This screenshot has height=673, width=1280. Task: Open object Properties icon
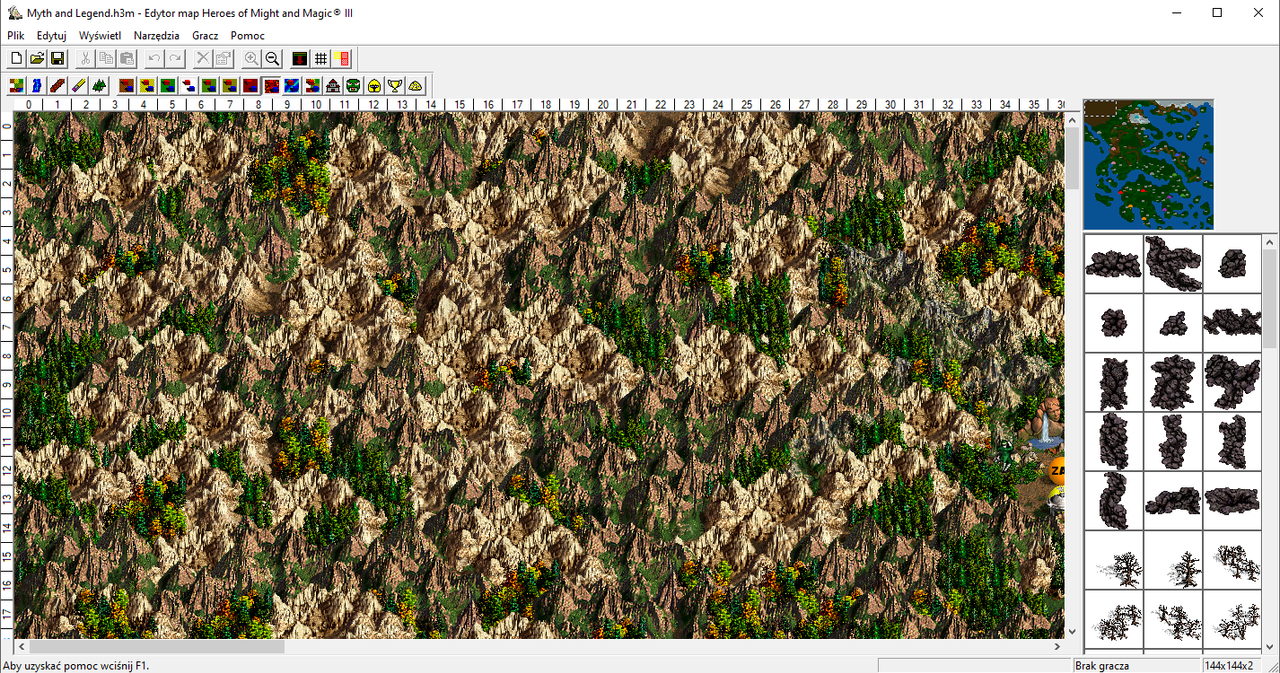pyautogui.click(x=224, y=59)
